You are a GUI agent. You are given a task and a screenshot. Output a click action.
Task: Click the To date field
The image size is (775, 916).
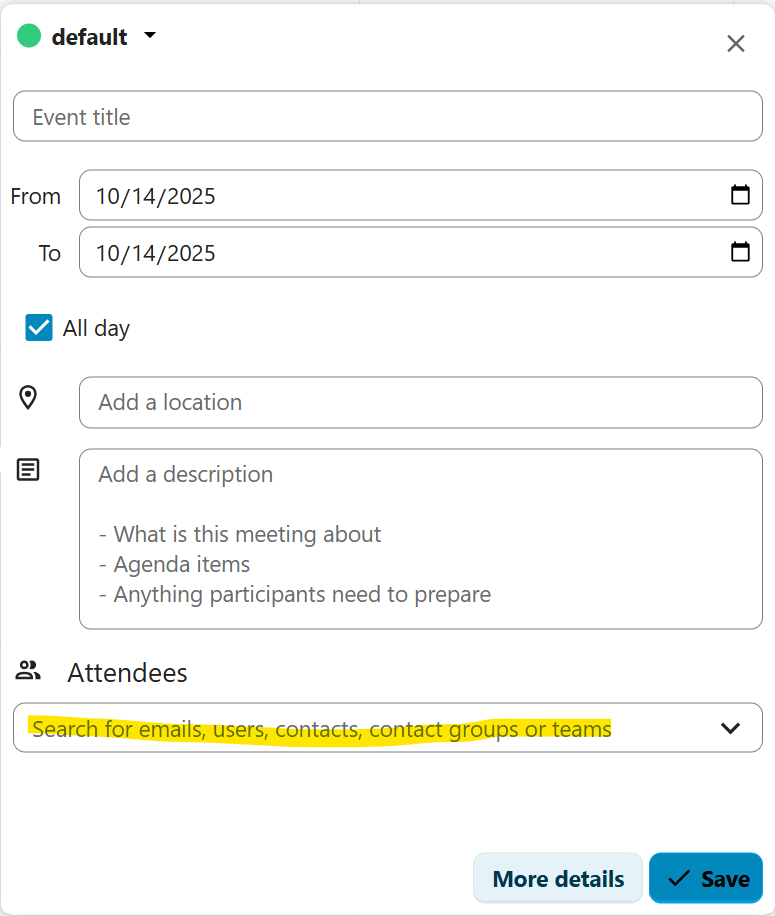[x=400, y=253]
